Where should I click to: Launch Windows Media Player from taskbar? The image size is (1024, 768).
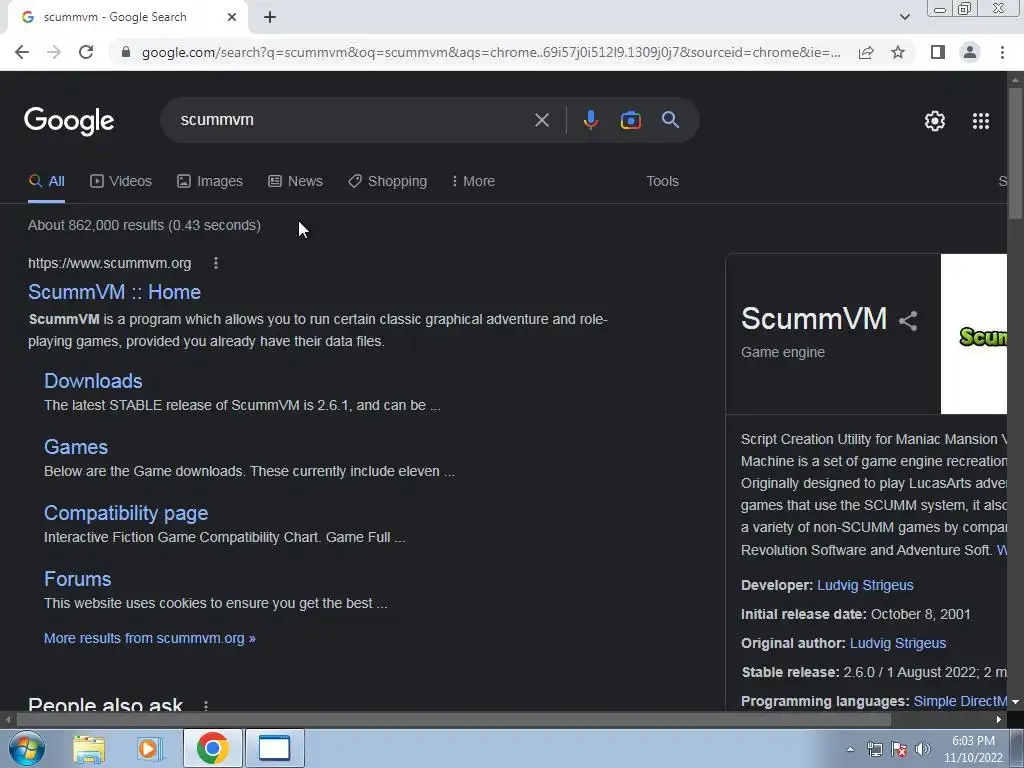150,748
